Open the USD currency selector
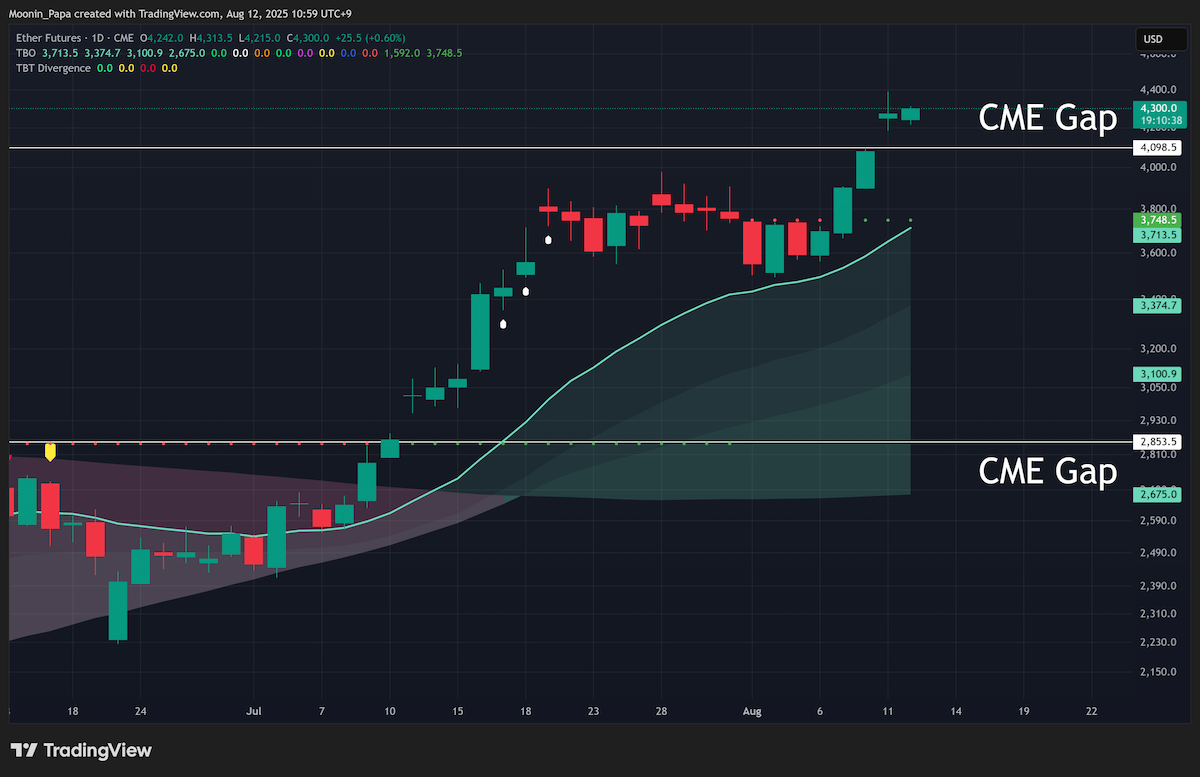1200x777 pixels. (1152, 40)
